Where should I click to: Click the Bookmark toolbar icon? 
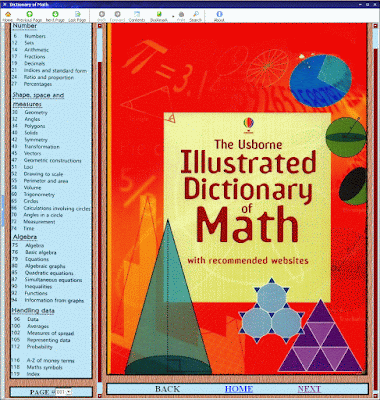coord(159,16)
